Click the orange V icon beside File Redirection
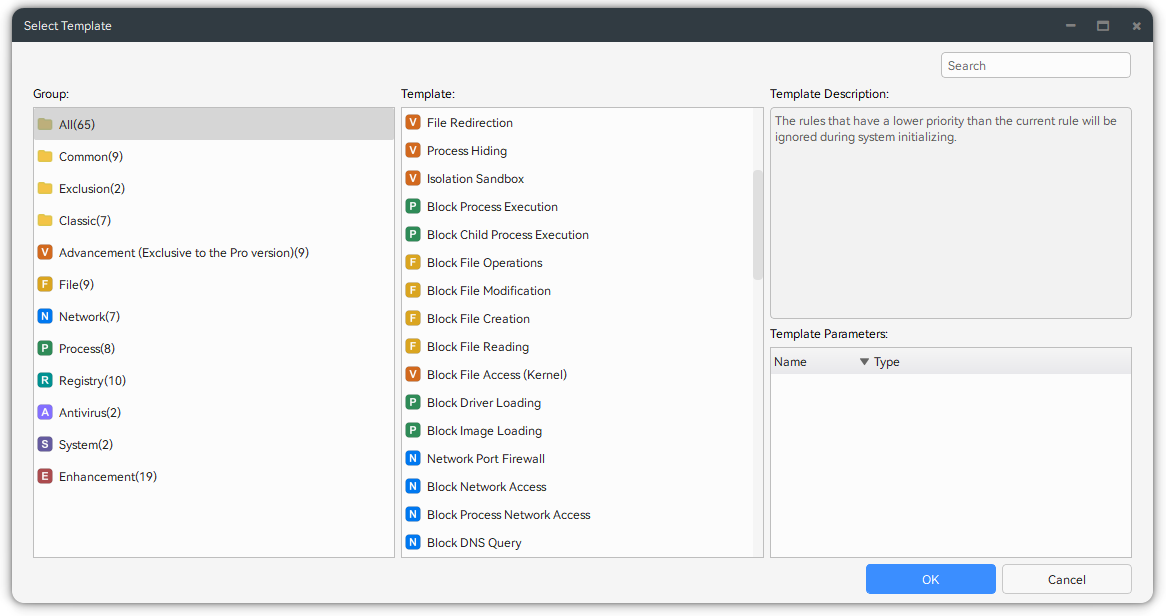This screenshot has height=616, width=1166. click(x=413, y=123)
